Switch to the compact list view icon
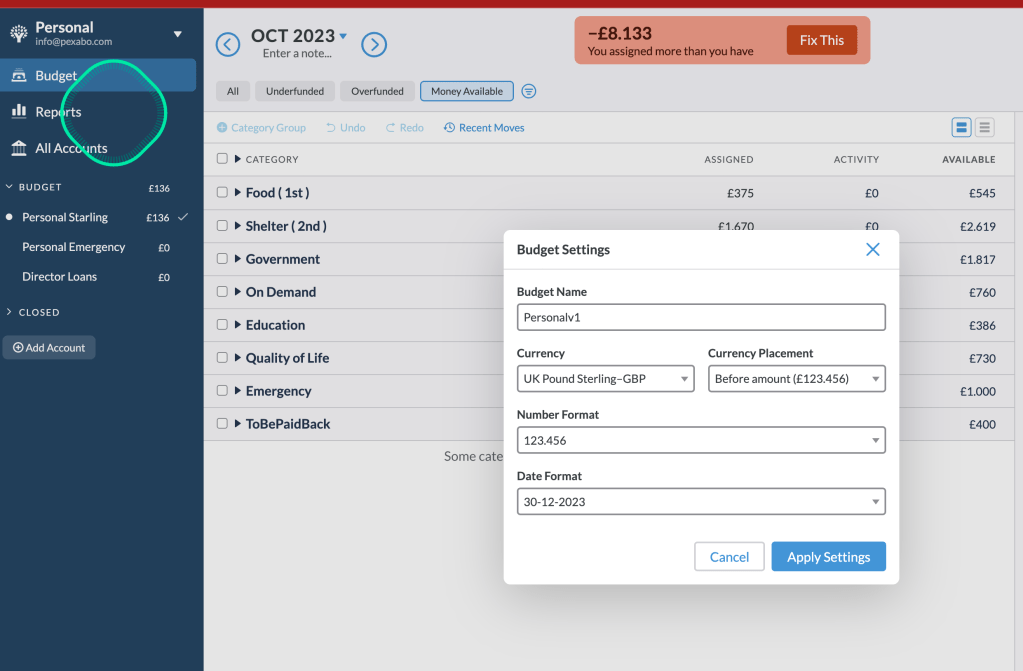This screenshot has height=671, width=1023. [985, 127]
